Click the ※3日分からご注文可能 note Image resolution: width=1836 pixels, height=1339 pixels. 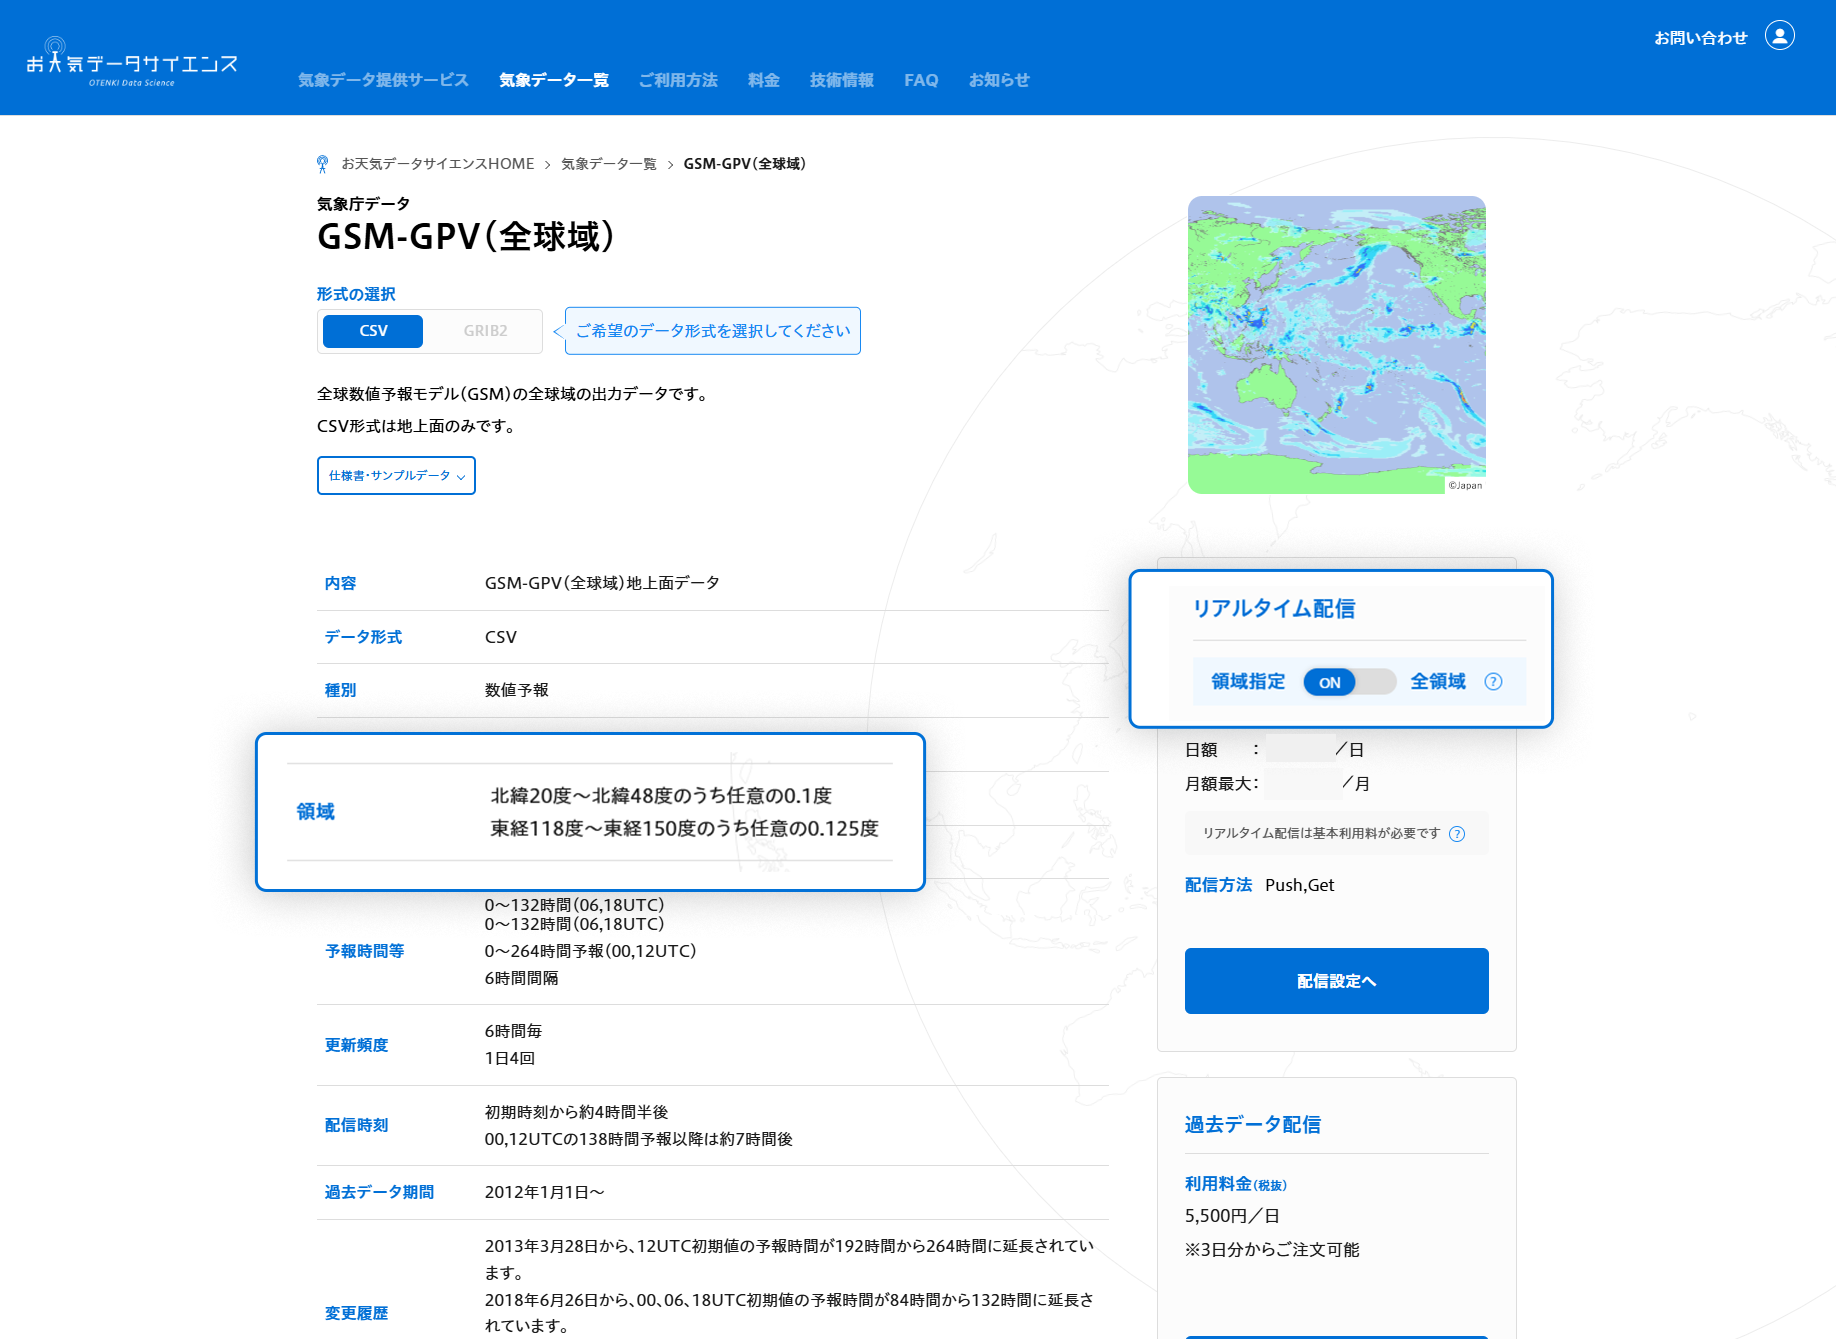click(x=1272, y=1250)
